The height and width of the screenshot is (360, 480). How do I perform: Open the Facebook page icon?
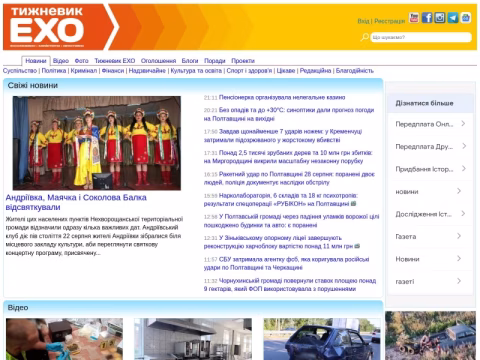tap(427, 18)
